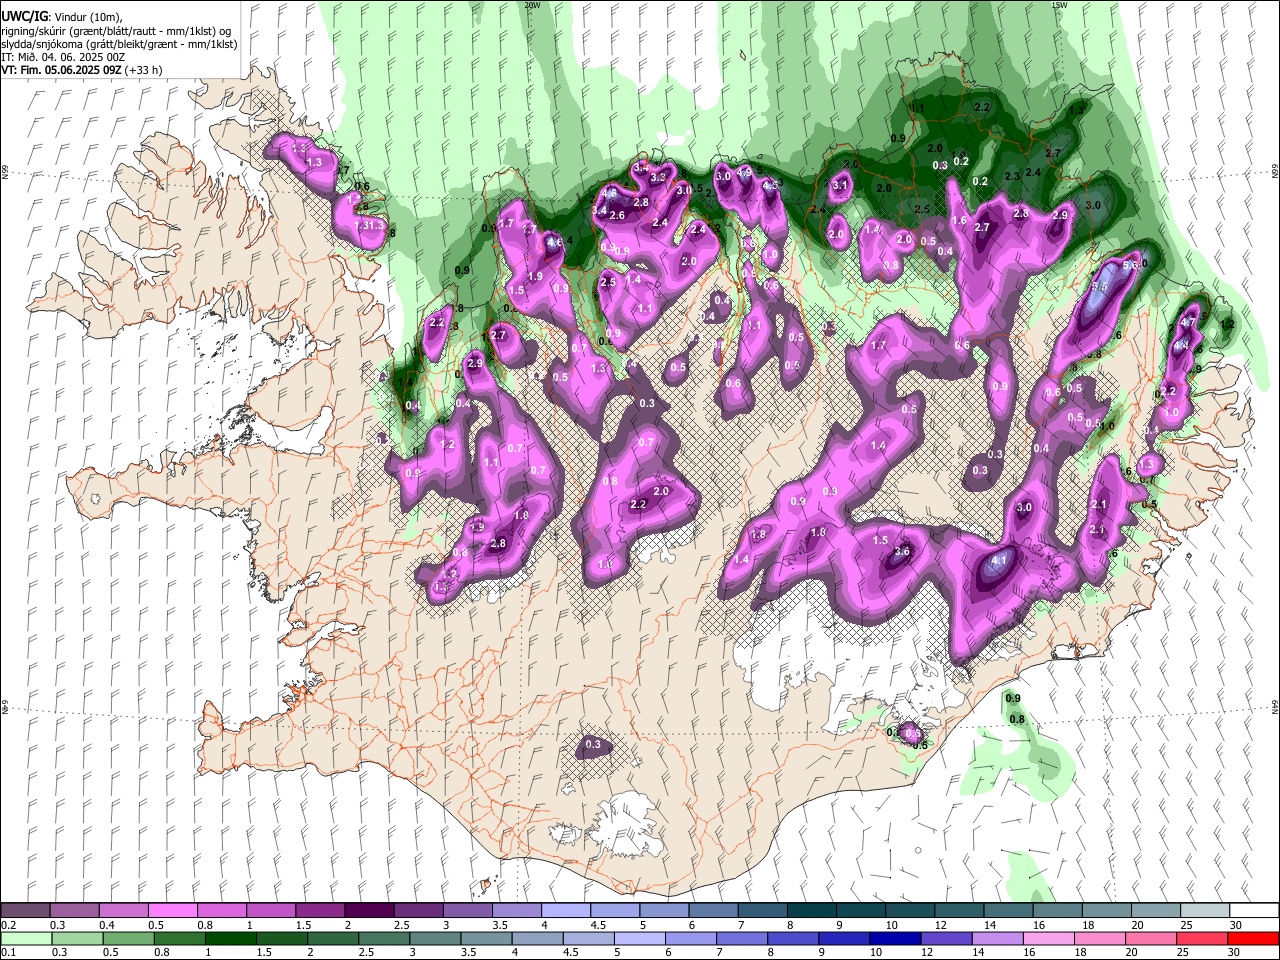Select the darkest purple 2–2.5 snow legend swatch
The image size is (1280, 960).
click(369, 910)
